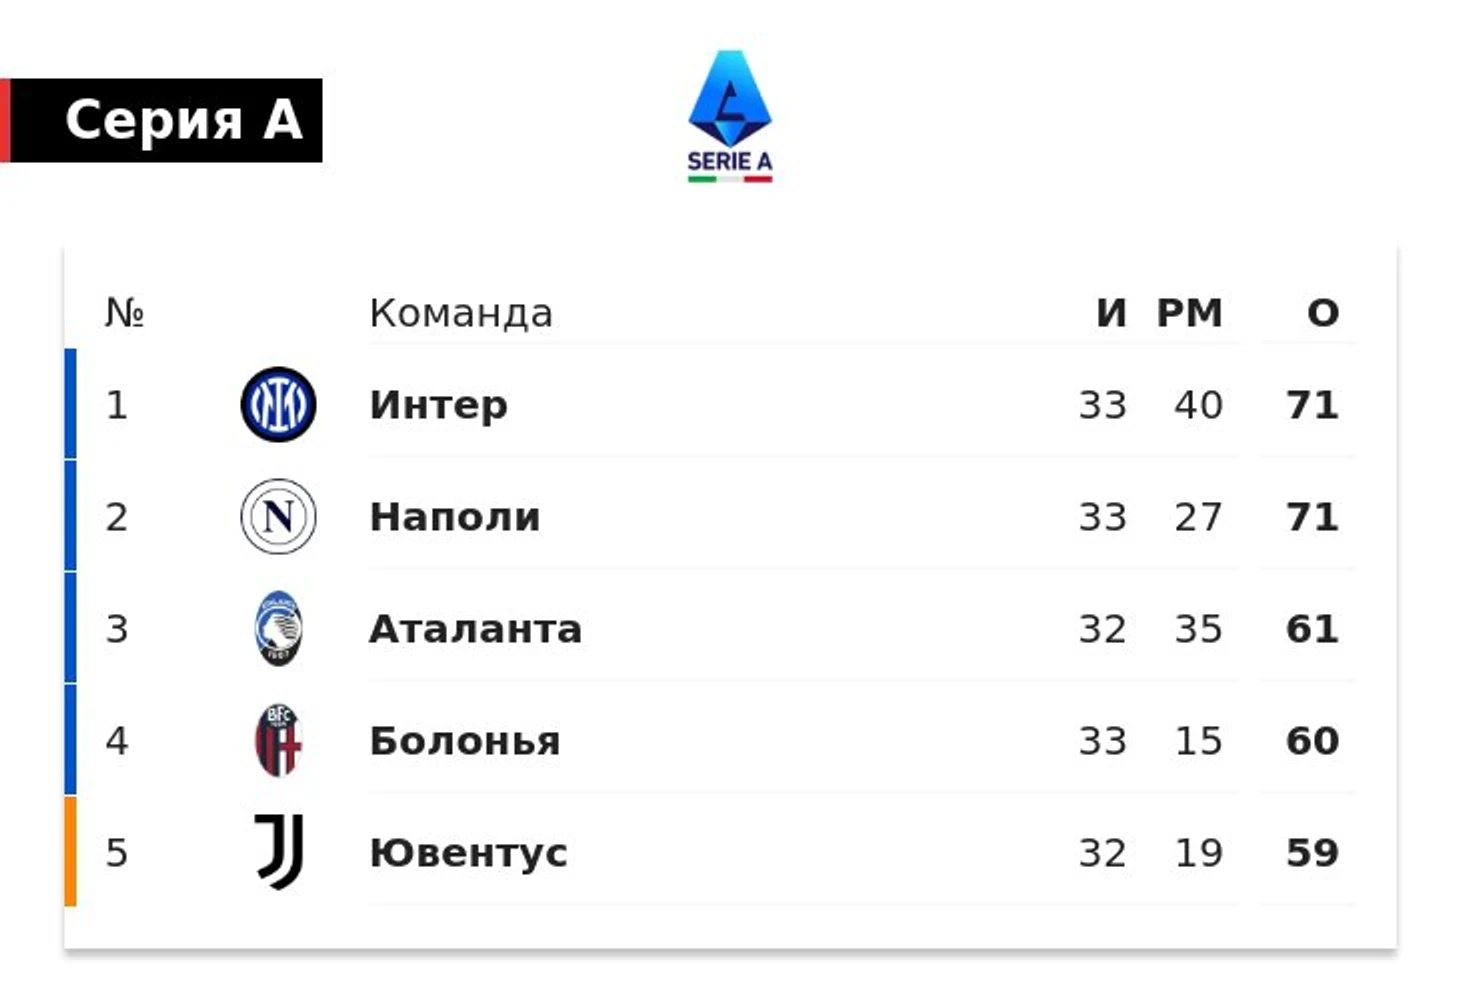
Task: Select the Napoli club badge
Action: click(x=278, y=517)
